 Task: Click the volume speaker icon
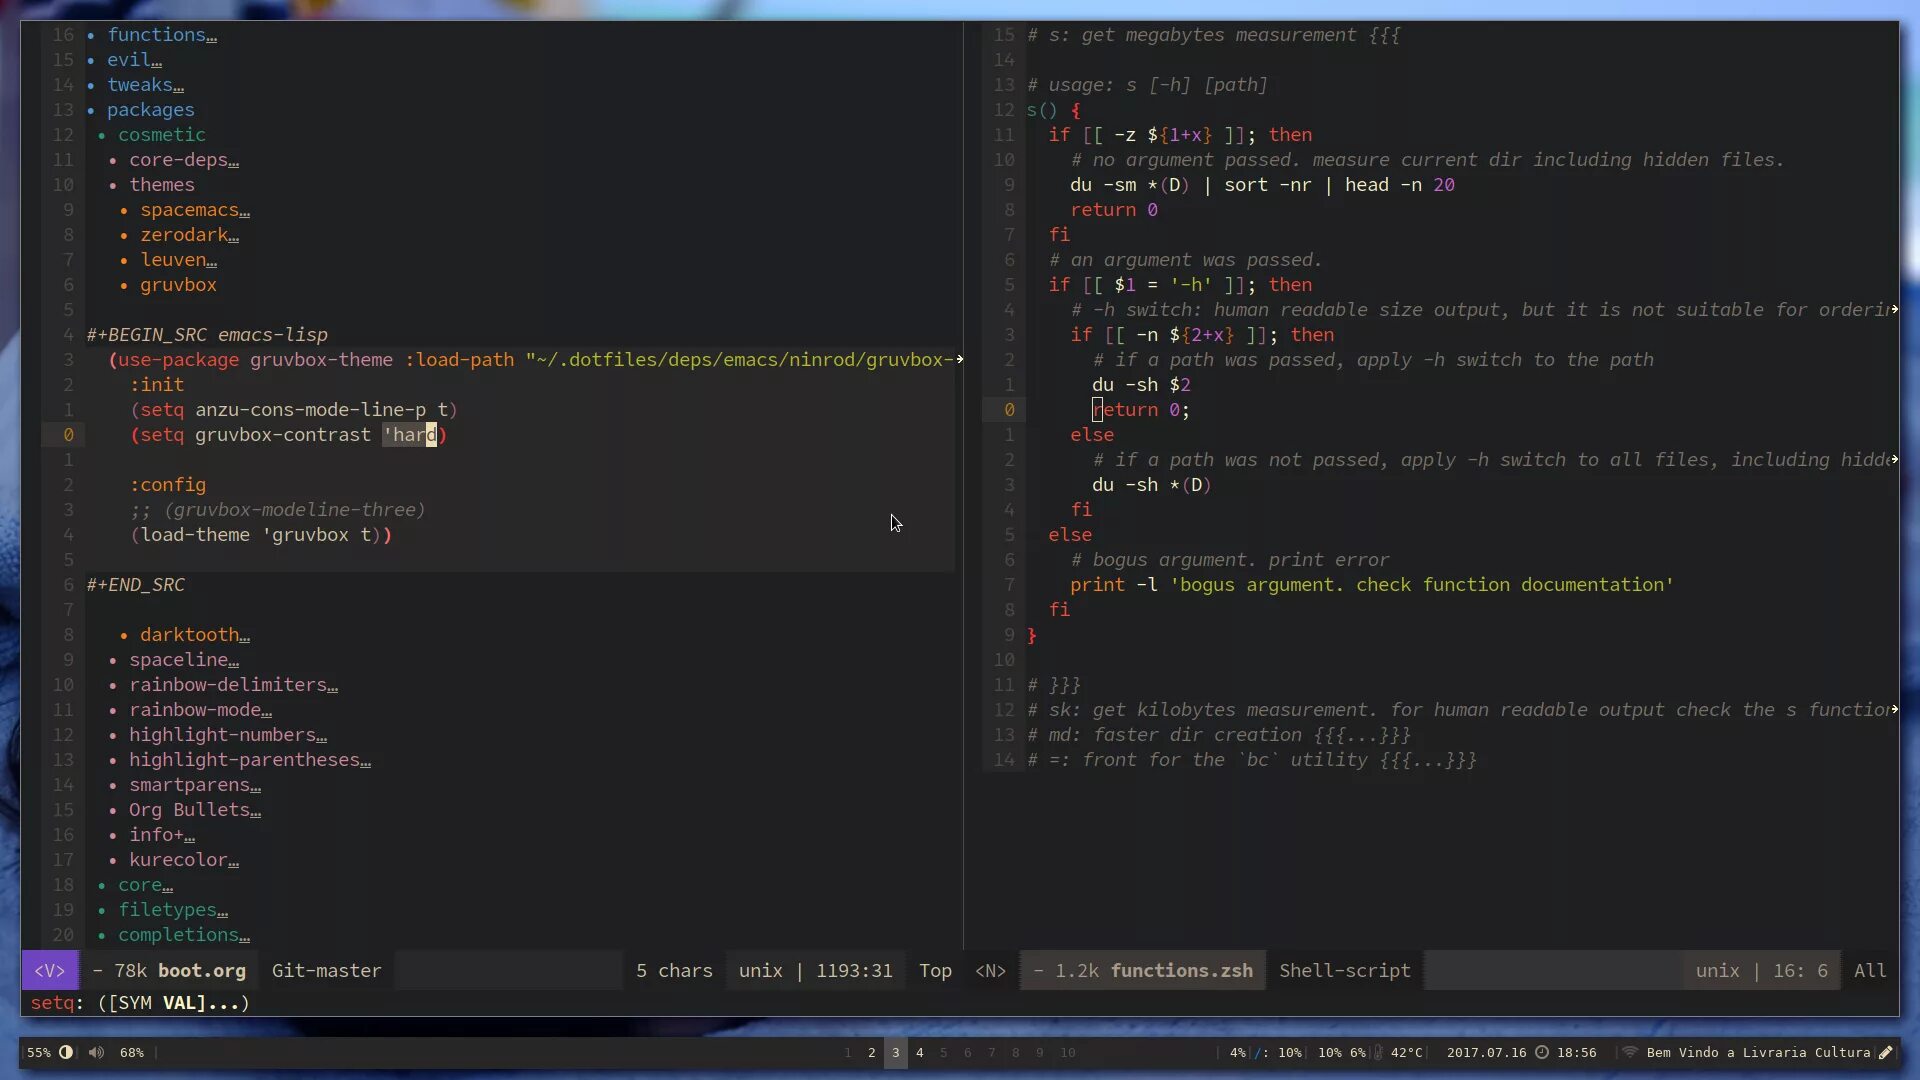point(96,1052)
